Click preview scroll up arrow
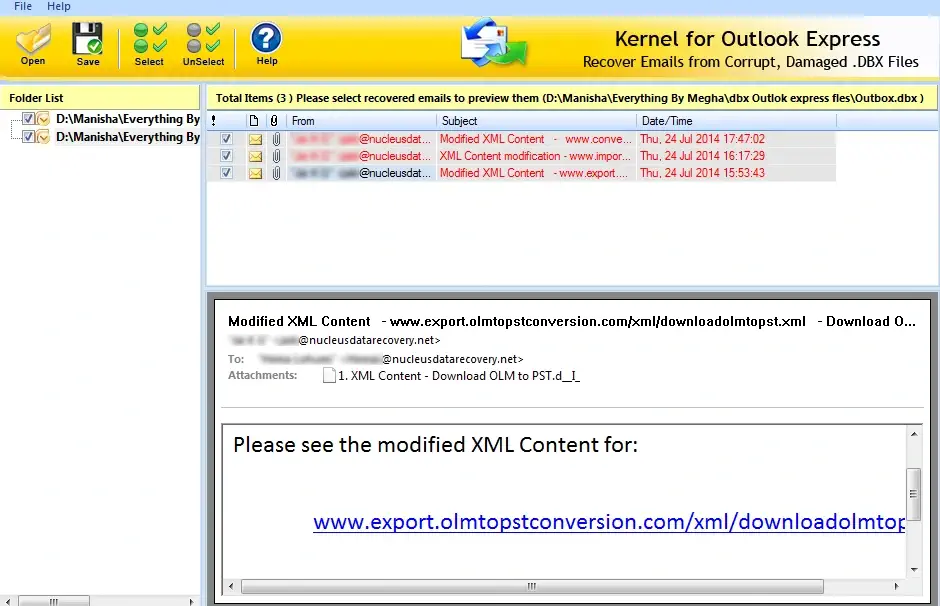The width and height of the screenshot is (940, 606). tap(914, 434)
